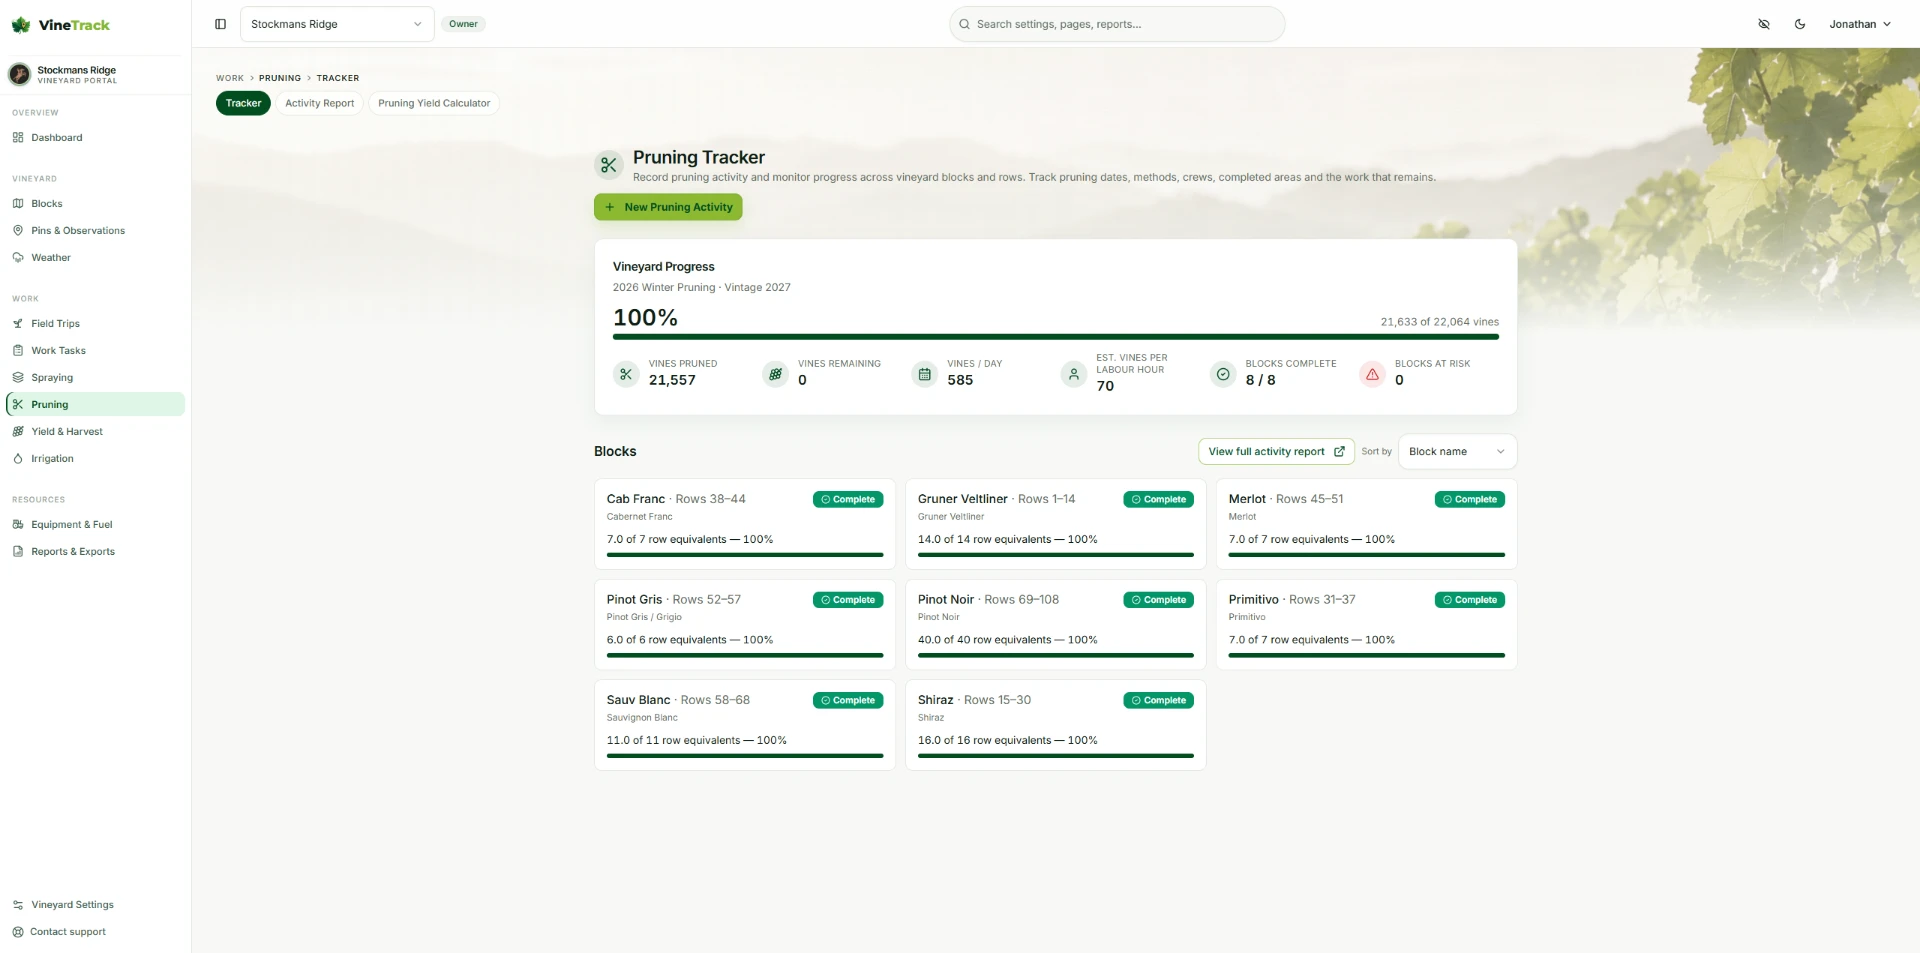The width and height of the screenshot is (1920, 953).
Task: Click the Pins & Observations pin icon
Action: click(18, 230)
